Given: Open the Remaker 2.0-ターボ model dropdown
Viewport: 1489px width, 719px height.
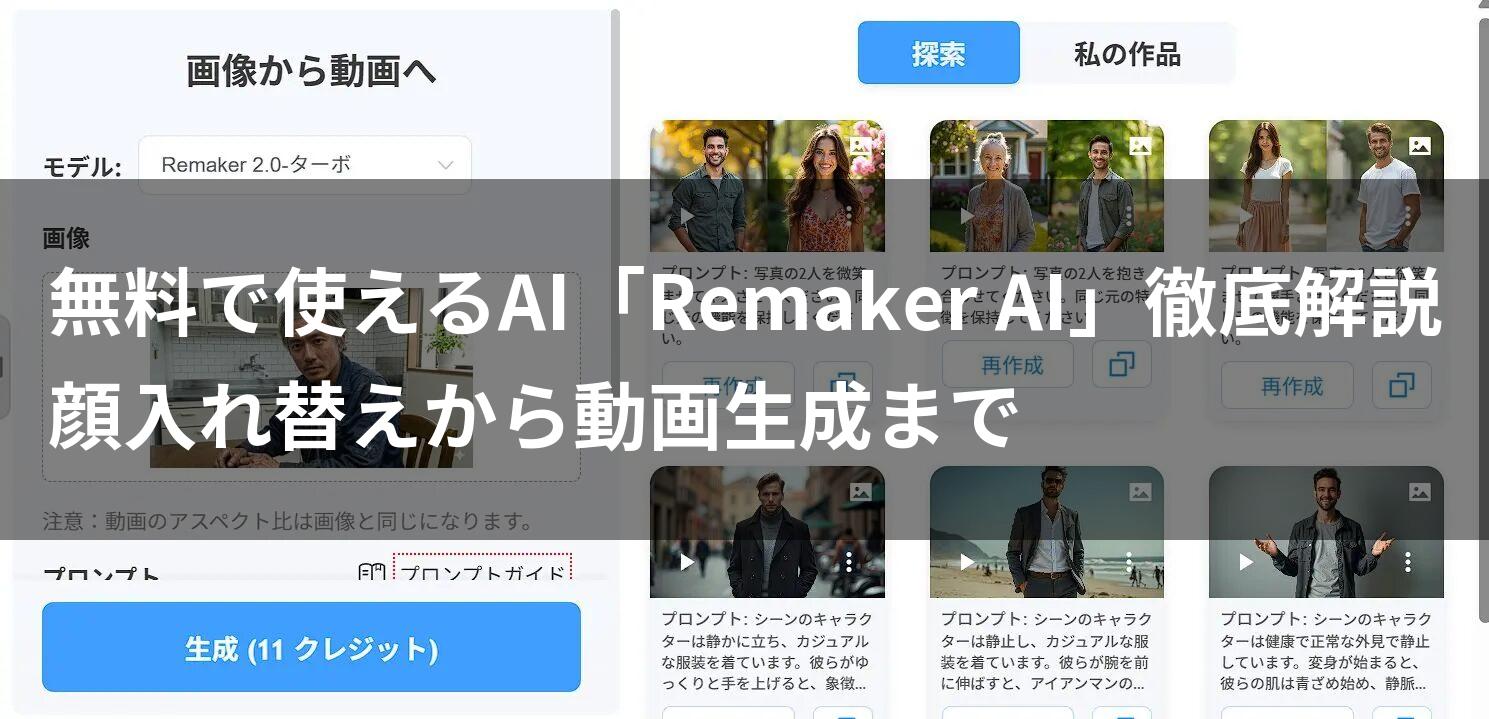Looking at the screenshot, I should (x=304, y=165).
